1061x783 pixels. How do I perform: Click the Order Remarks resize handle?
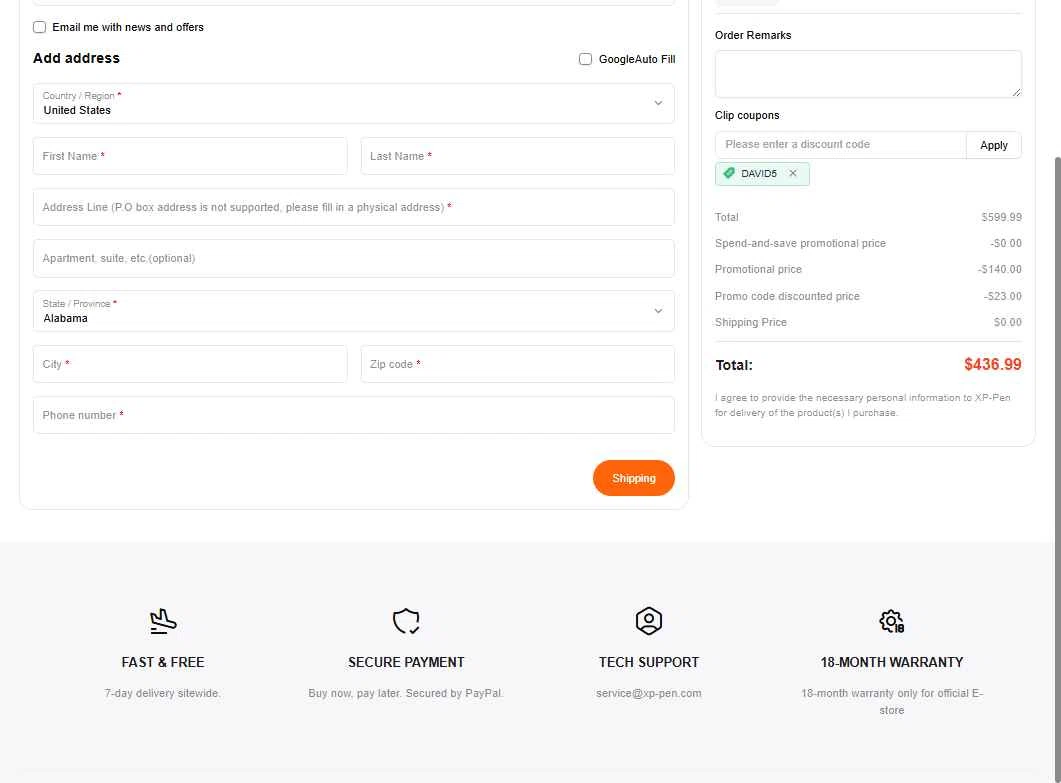1016,92
